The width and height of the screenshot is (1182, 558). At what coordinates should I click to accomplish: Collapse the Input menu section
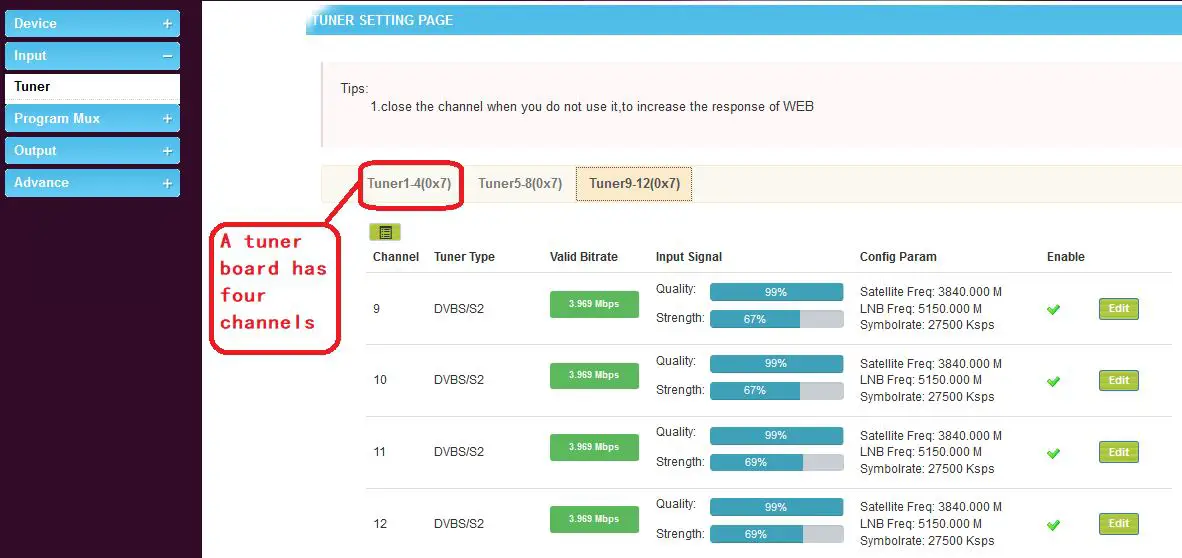pos(91,56)
